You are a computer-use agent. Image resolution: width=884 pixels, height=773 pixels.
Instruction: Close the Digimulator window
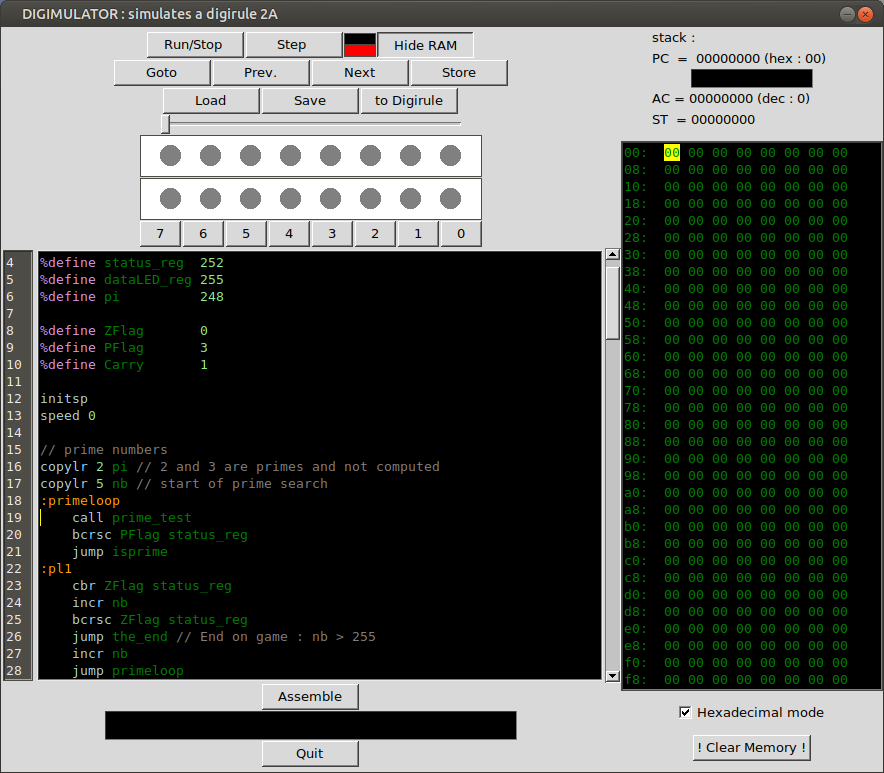click(865, 14)
